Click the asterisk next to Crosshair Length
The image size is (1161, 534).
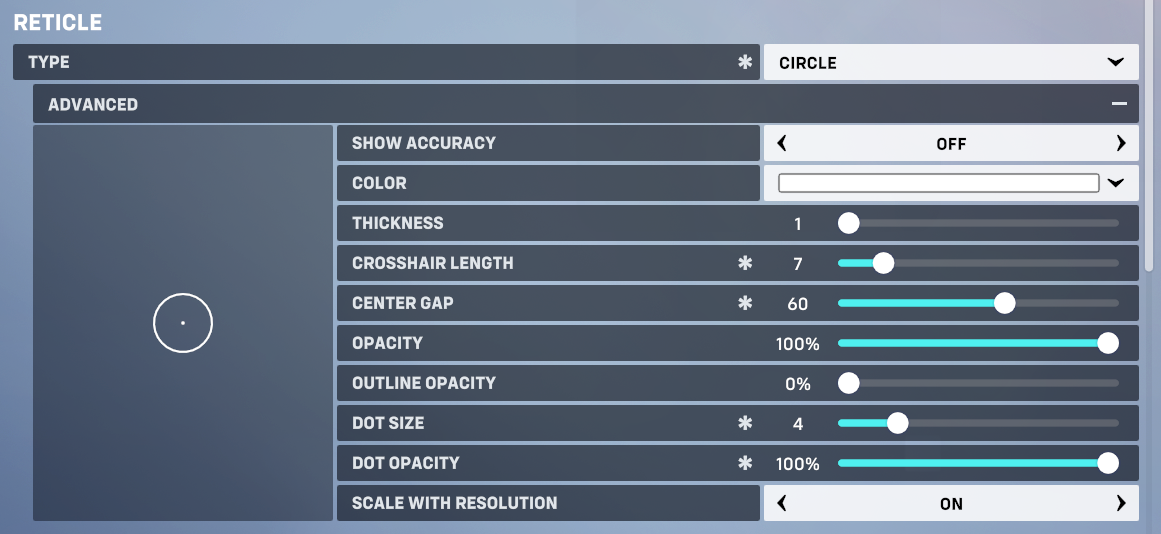tap(744, 263)
